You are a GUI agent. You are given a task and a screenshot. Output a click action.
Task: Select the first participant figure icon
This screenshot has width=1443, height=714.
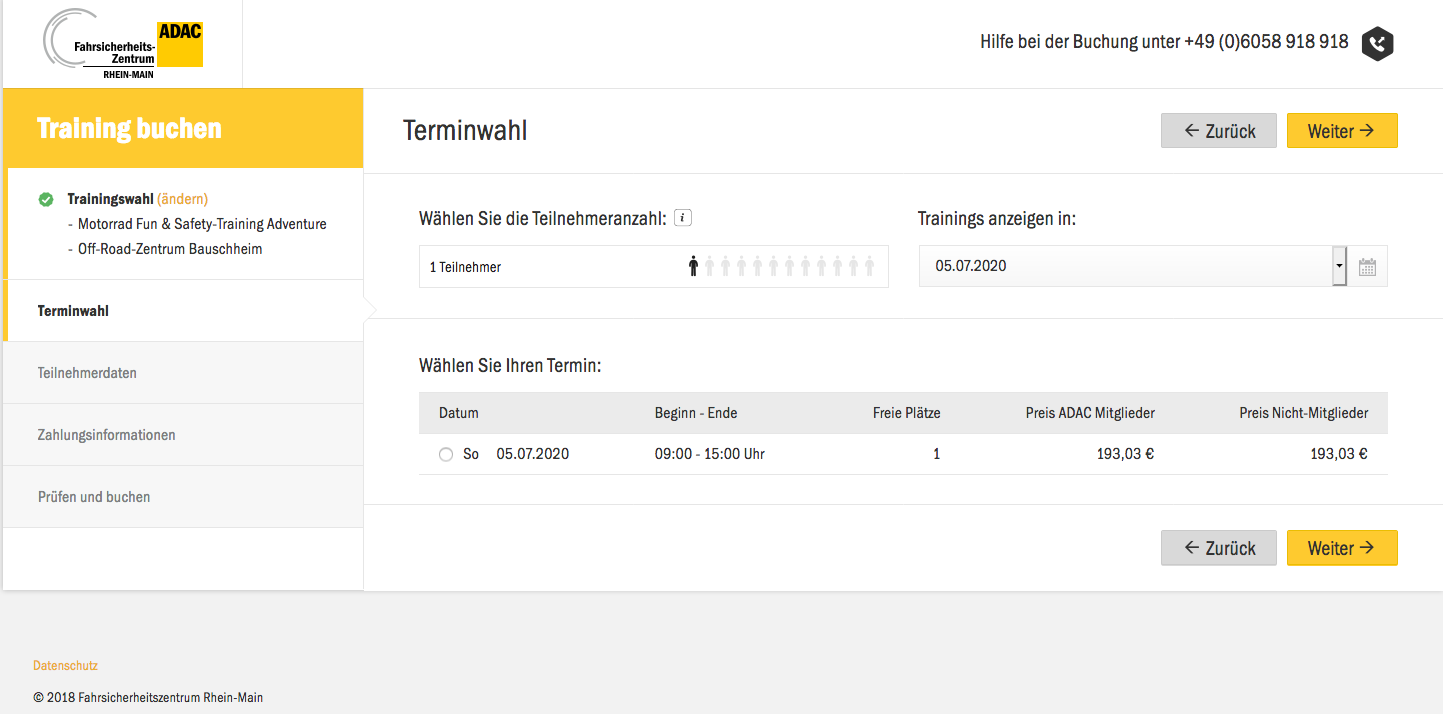[693, 266]
